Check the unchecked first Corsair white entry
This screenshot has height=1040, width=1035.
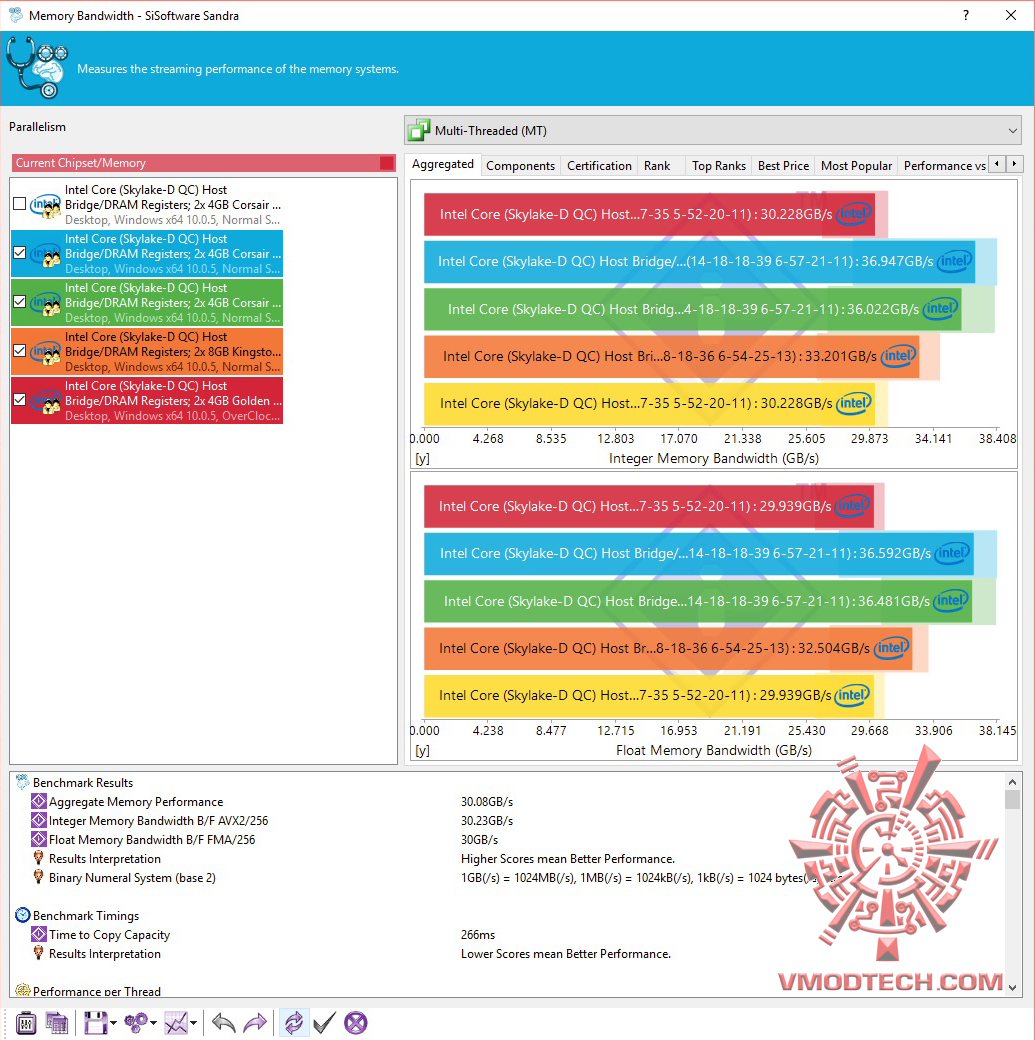click(x=20, y=204)
